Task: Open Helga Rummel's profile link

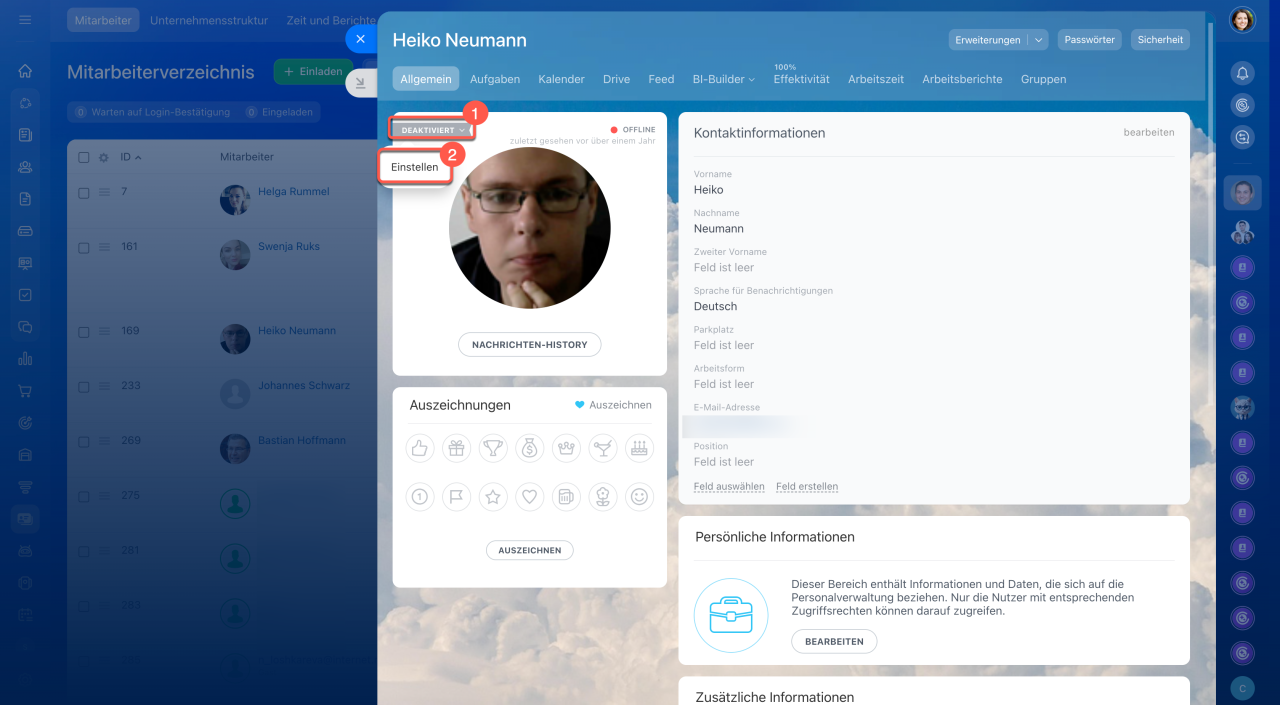Action: point(293,192)
